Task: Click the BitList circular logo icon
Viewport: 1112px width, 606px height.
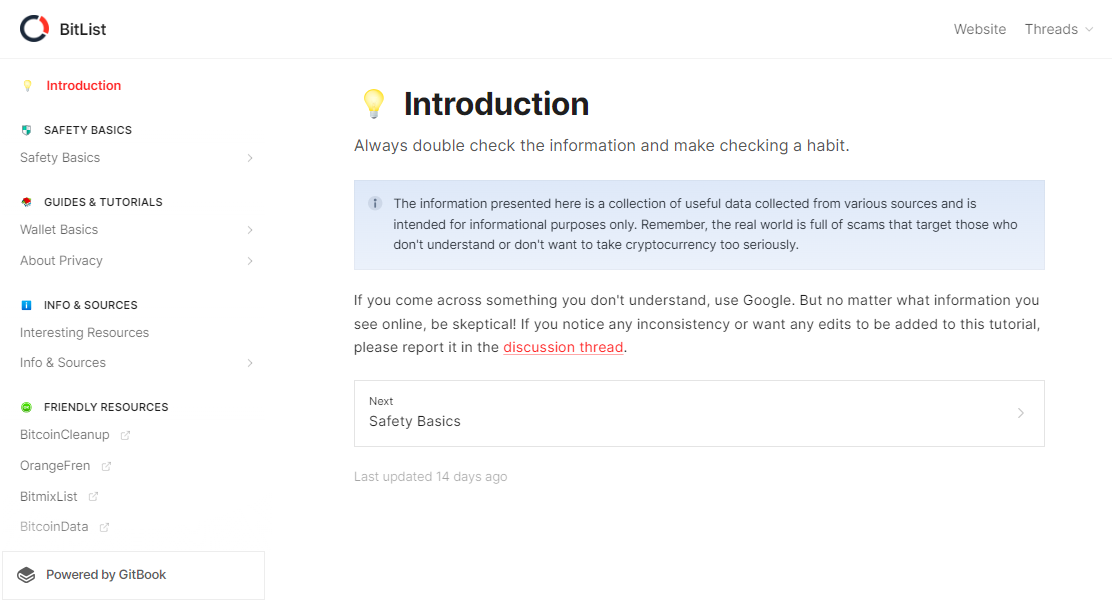Action: click(34, 28)
